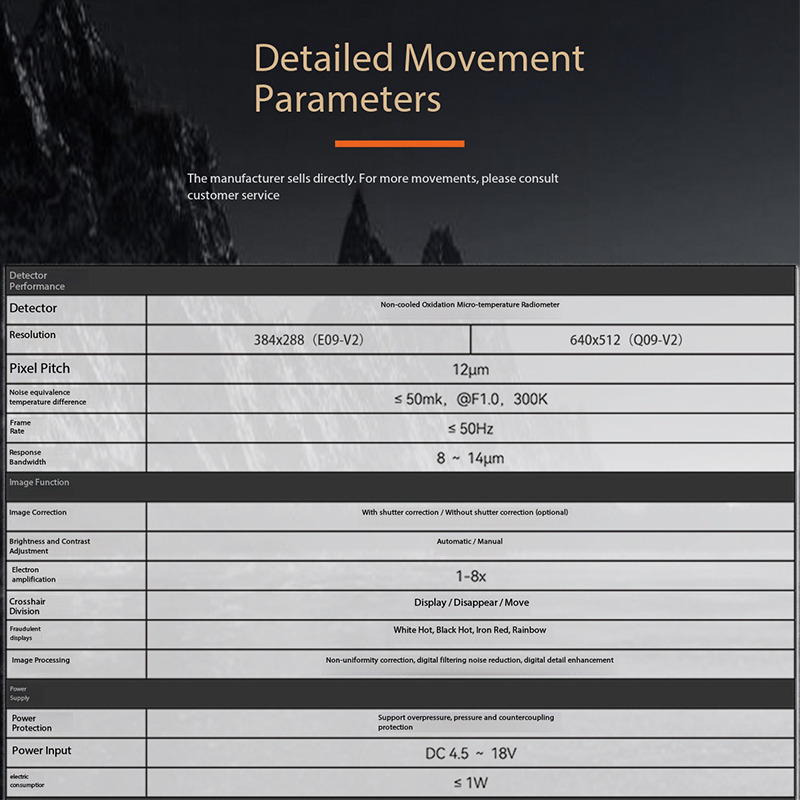Screen dimensions: 800x800
Task: Click the '8 ~ 14μm' response bandwidth value
Action: tap(470, 458)
